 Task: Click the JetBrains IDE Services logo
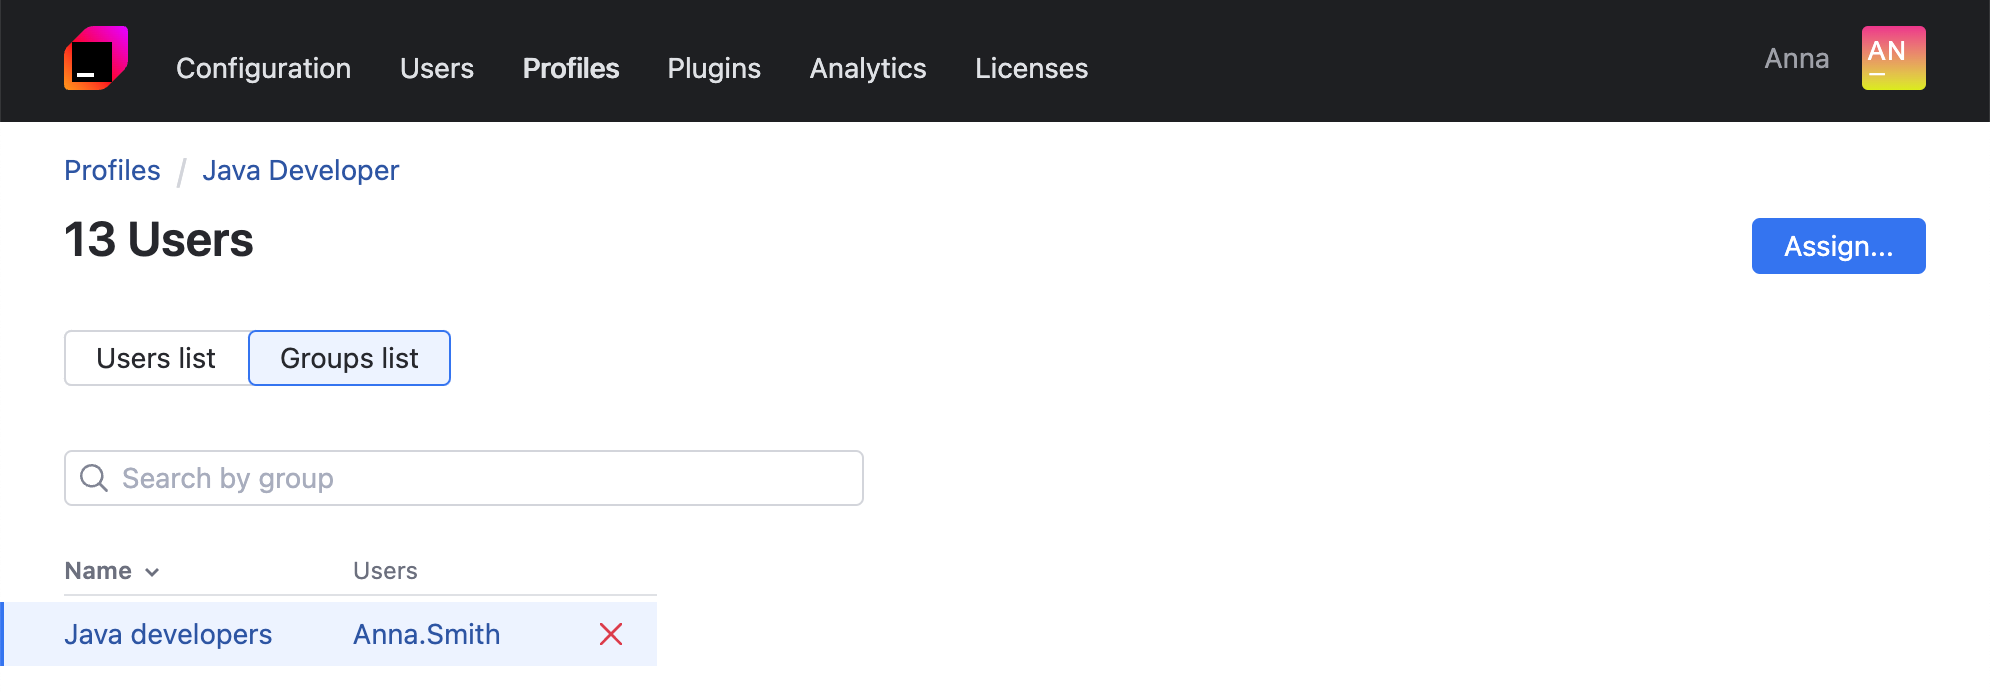coord(96,58)
